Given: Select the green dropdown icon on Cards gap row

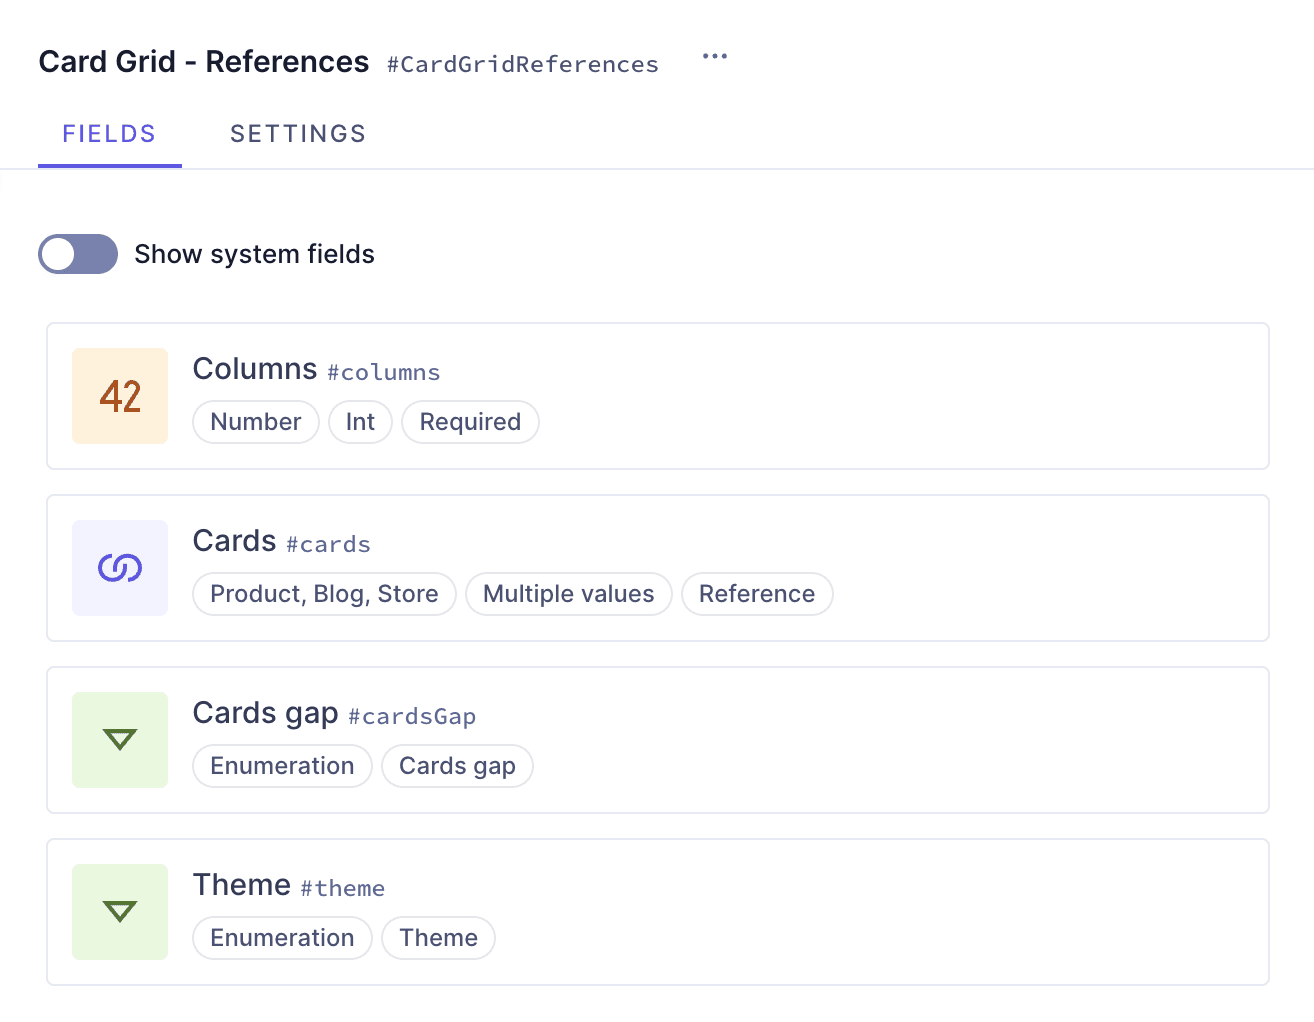Looking at the screenshot, I should (120, 740).
